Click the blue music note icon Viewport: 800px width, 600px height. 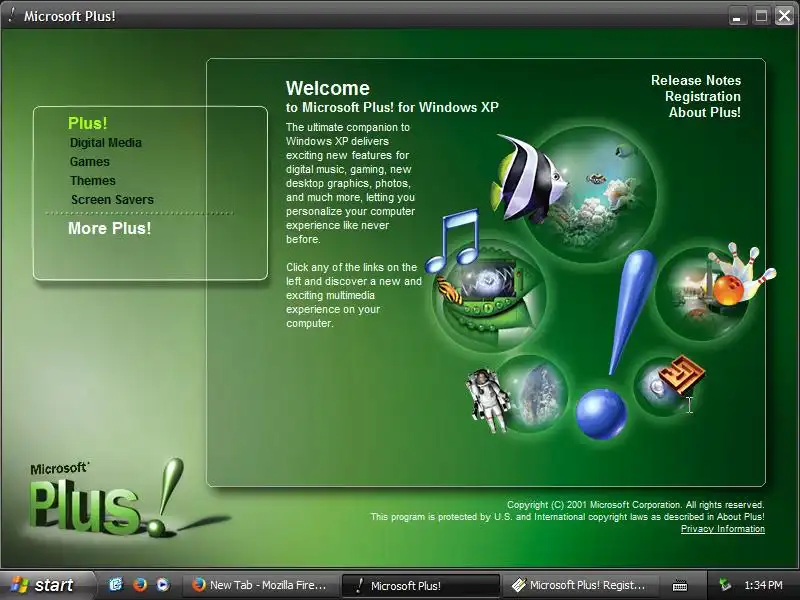(x=453, y=240)
